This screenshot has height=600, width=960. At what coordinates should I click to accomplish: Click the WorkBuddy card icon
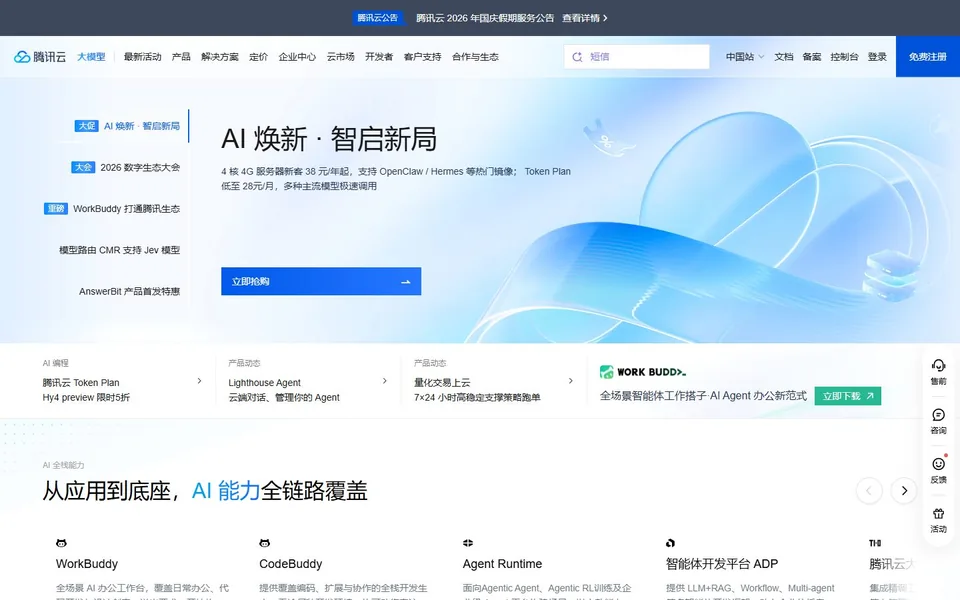61,543
